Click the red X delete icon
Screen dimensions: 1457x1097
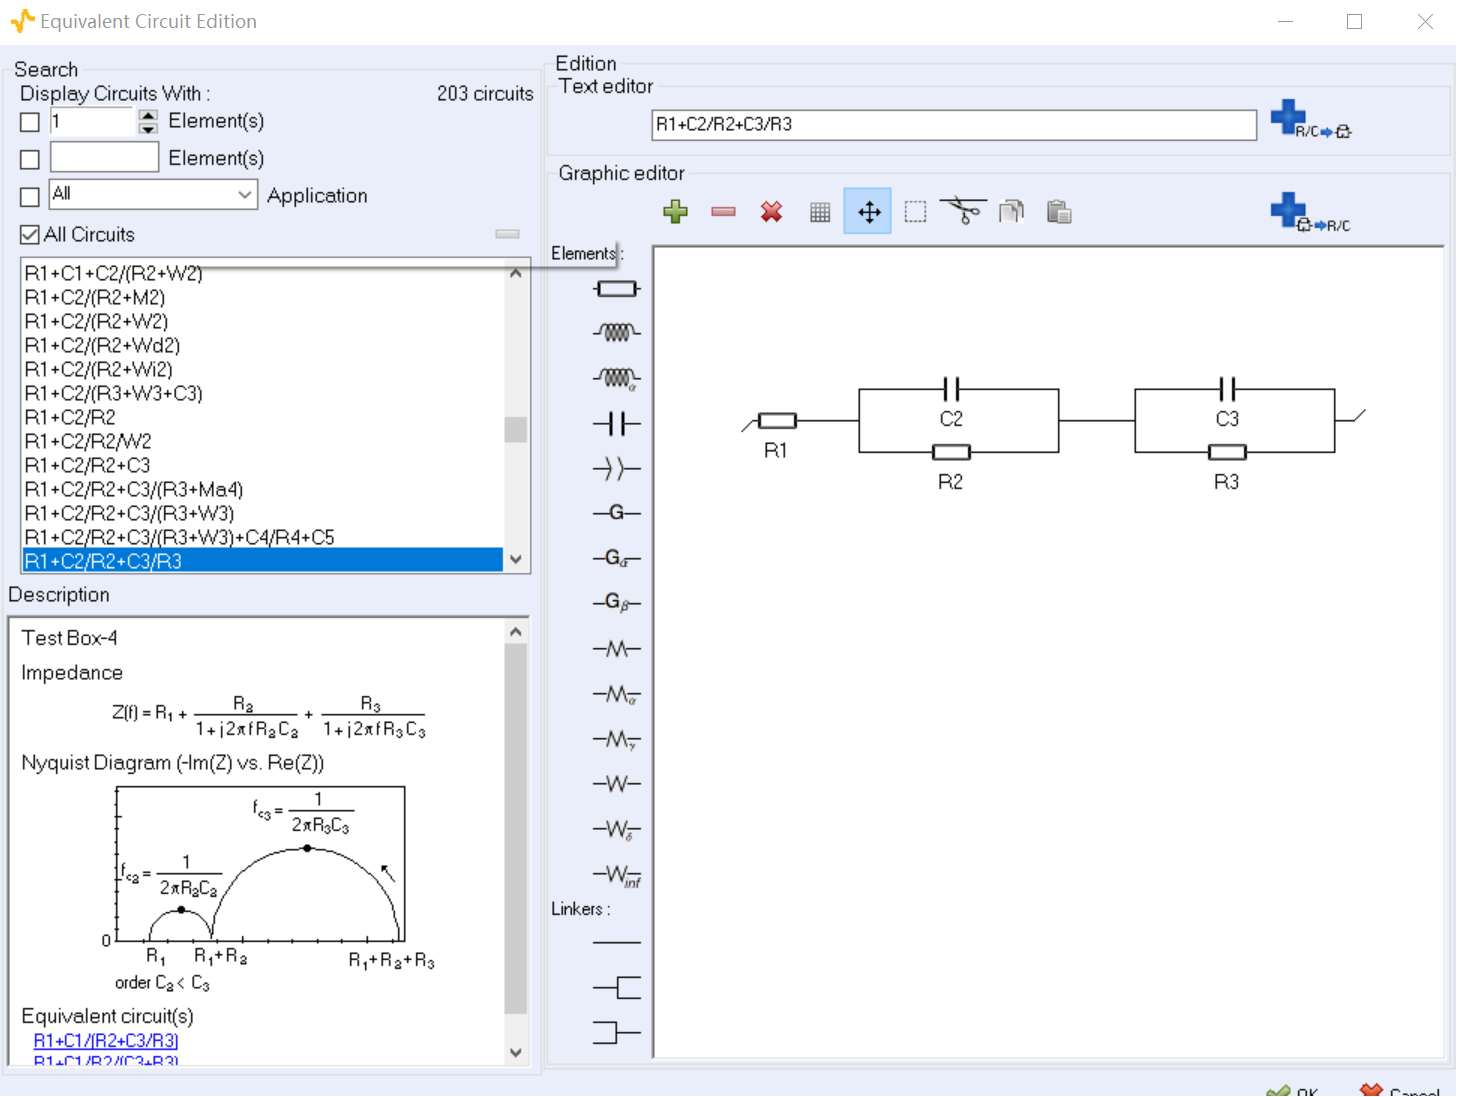tap(771, 212)
